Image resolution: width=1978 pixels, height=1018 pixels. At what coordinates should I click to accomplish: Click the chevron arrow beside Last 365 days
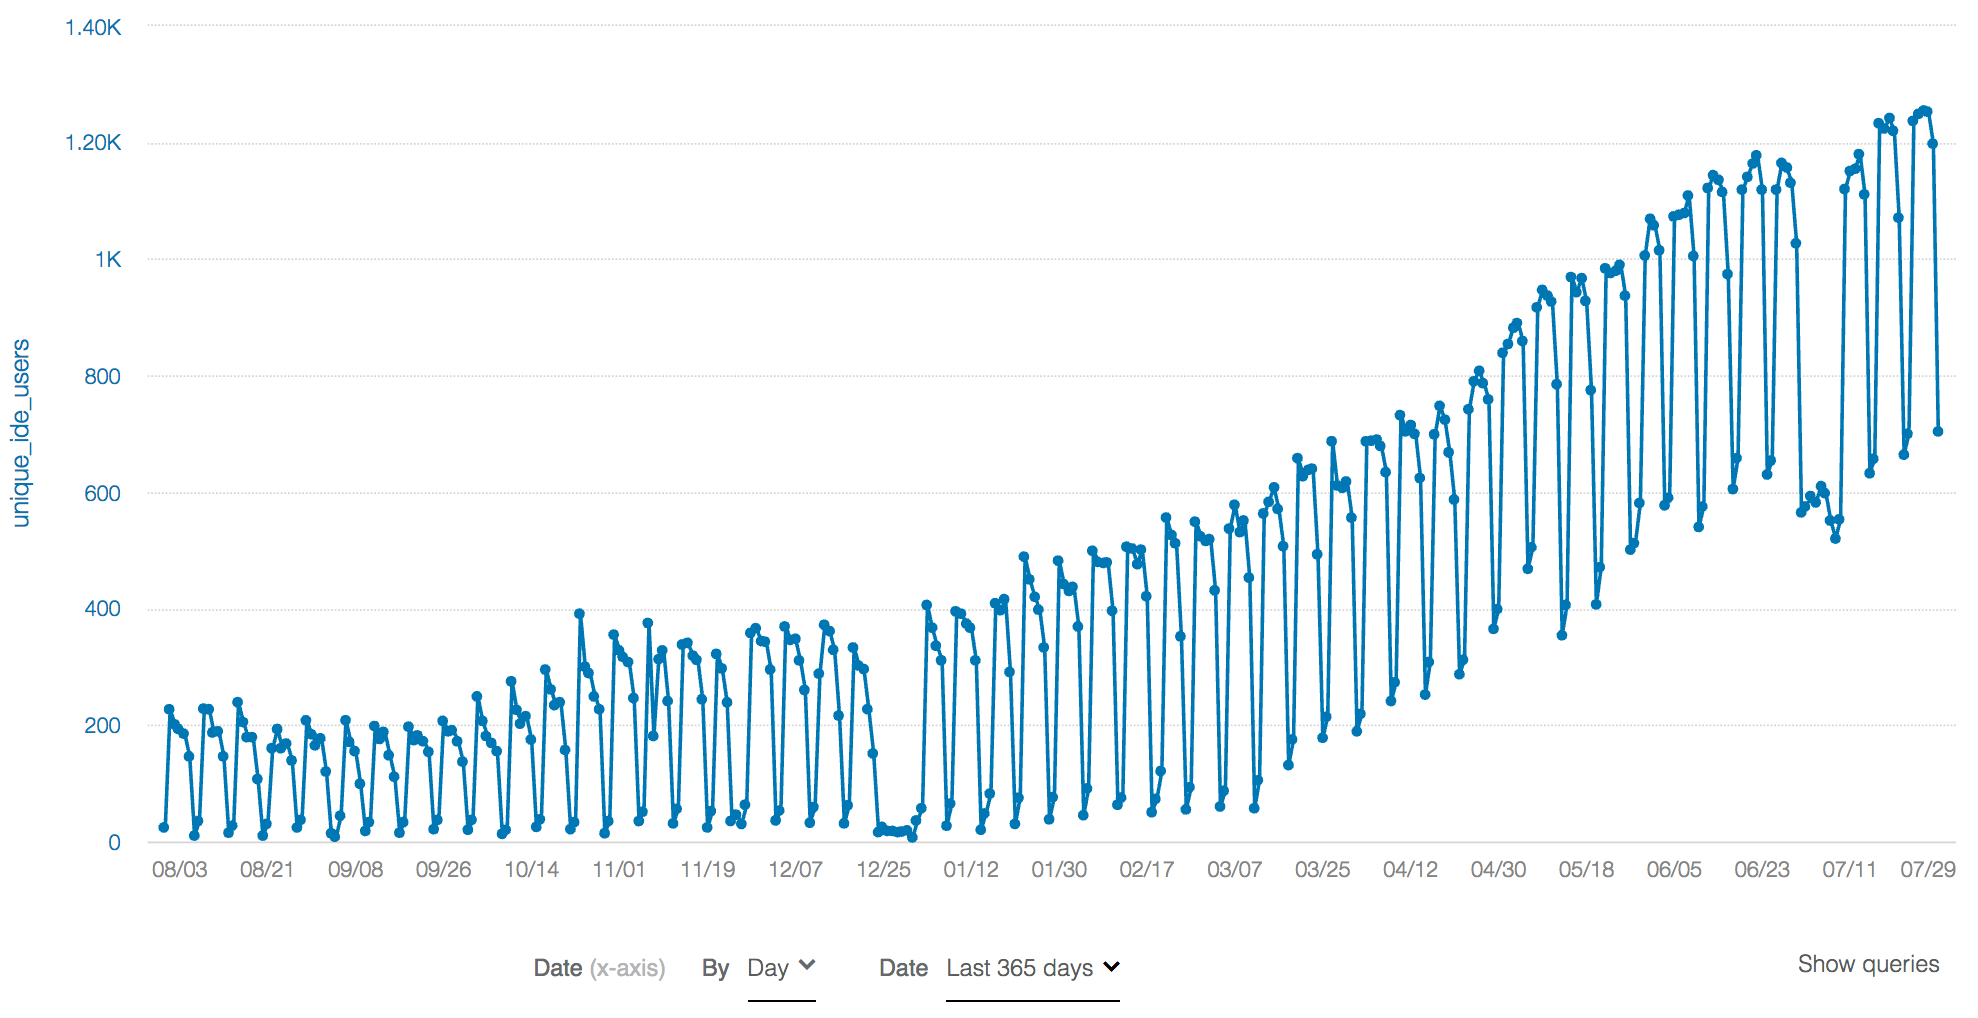(1111, 967)
